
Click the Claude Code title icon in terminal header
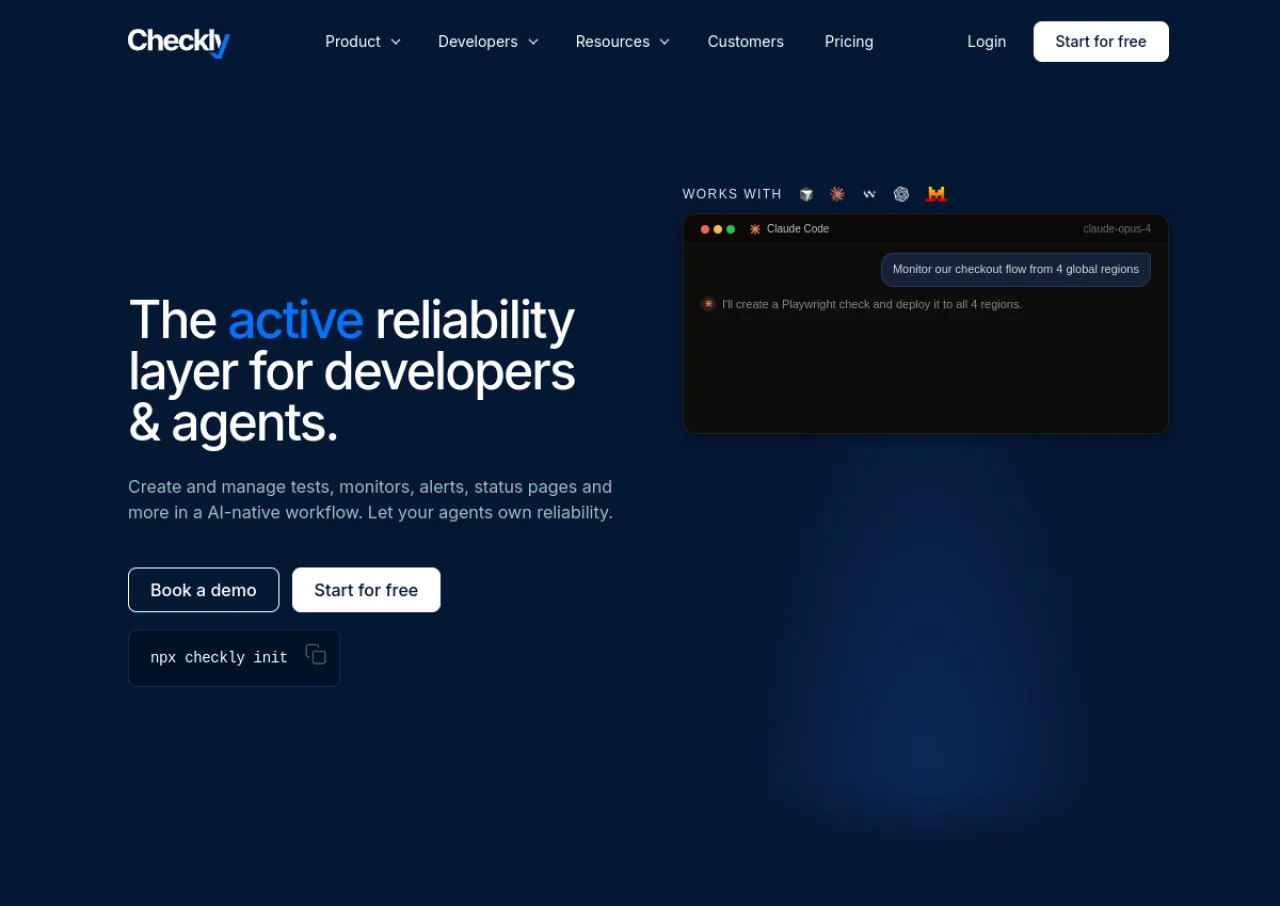tap(755, 229)
